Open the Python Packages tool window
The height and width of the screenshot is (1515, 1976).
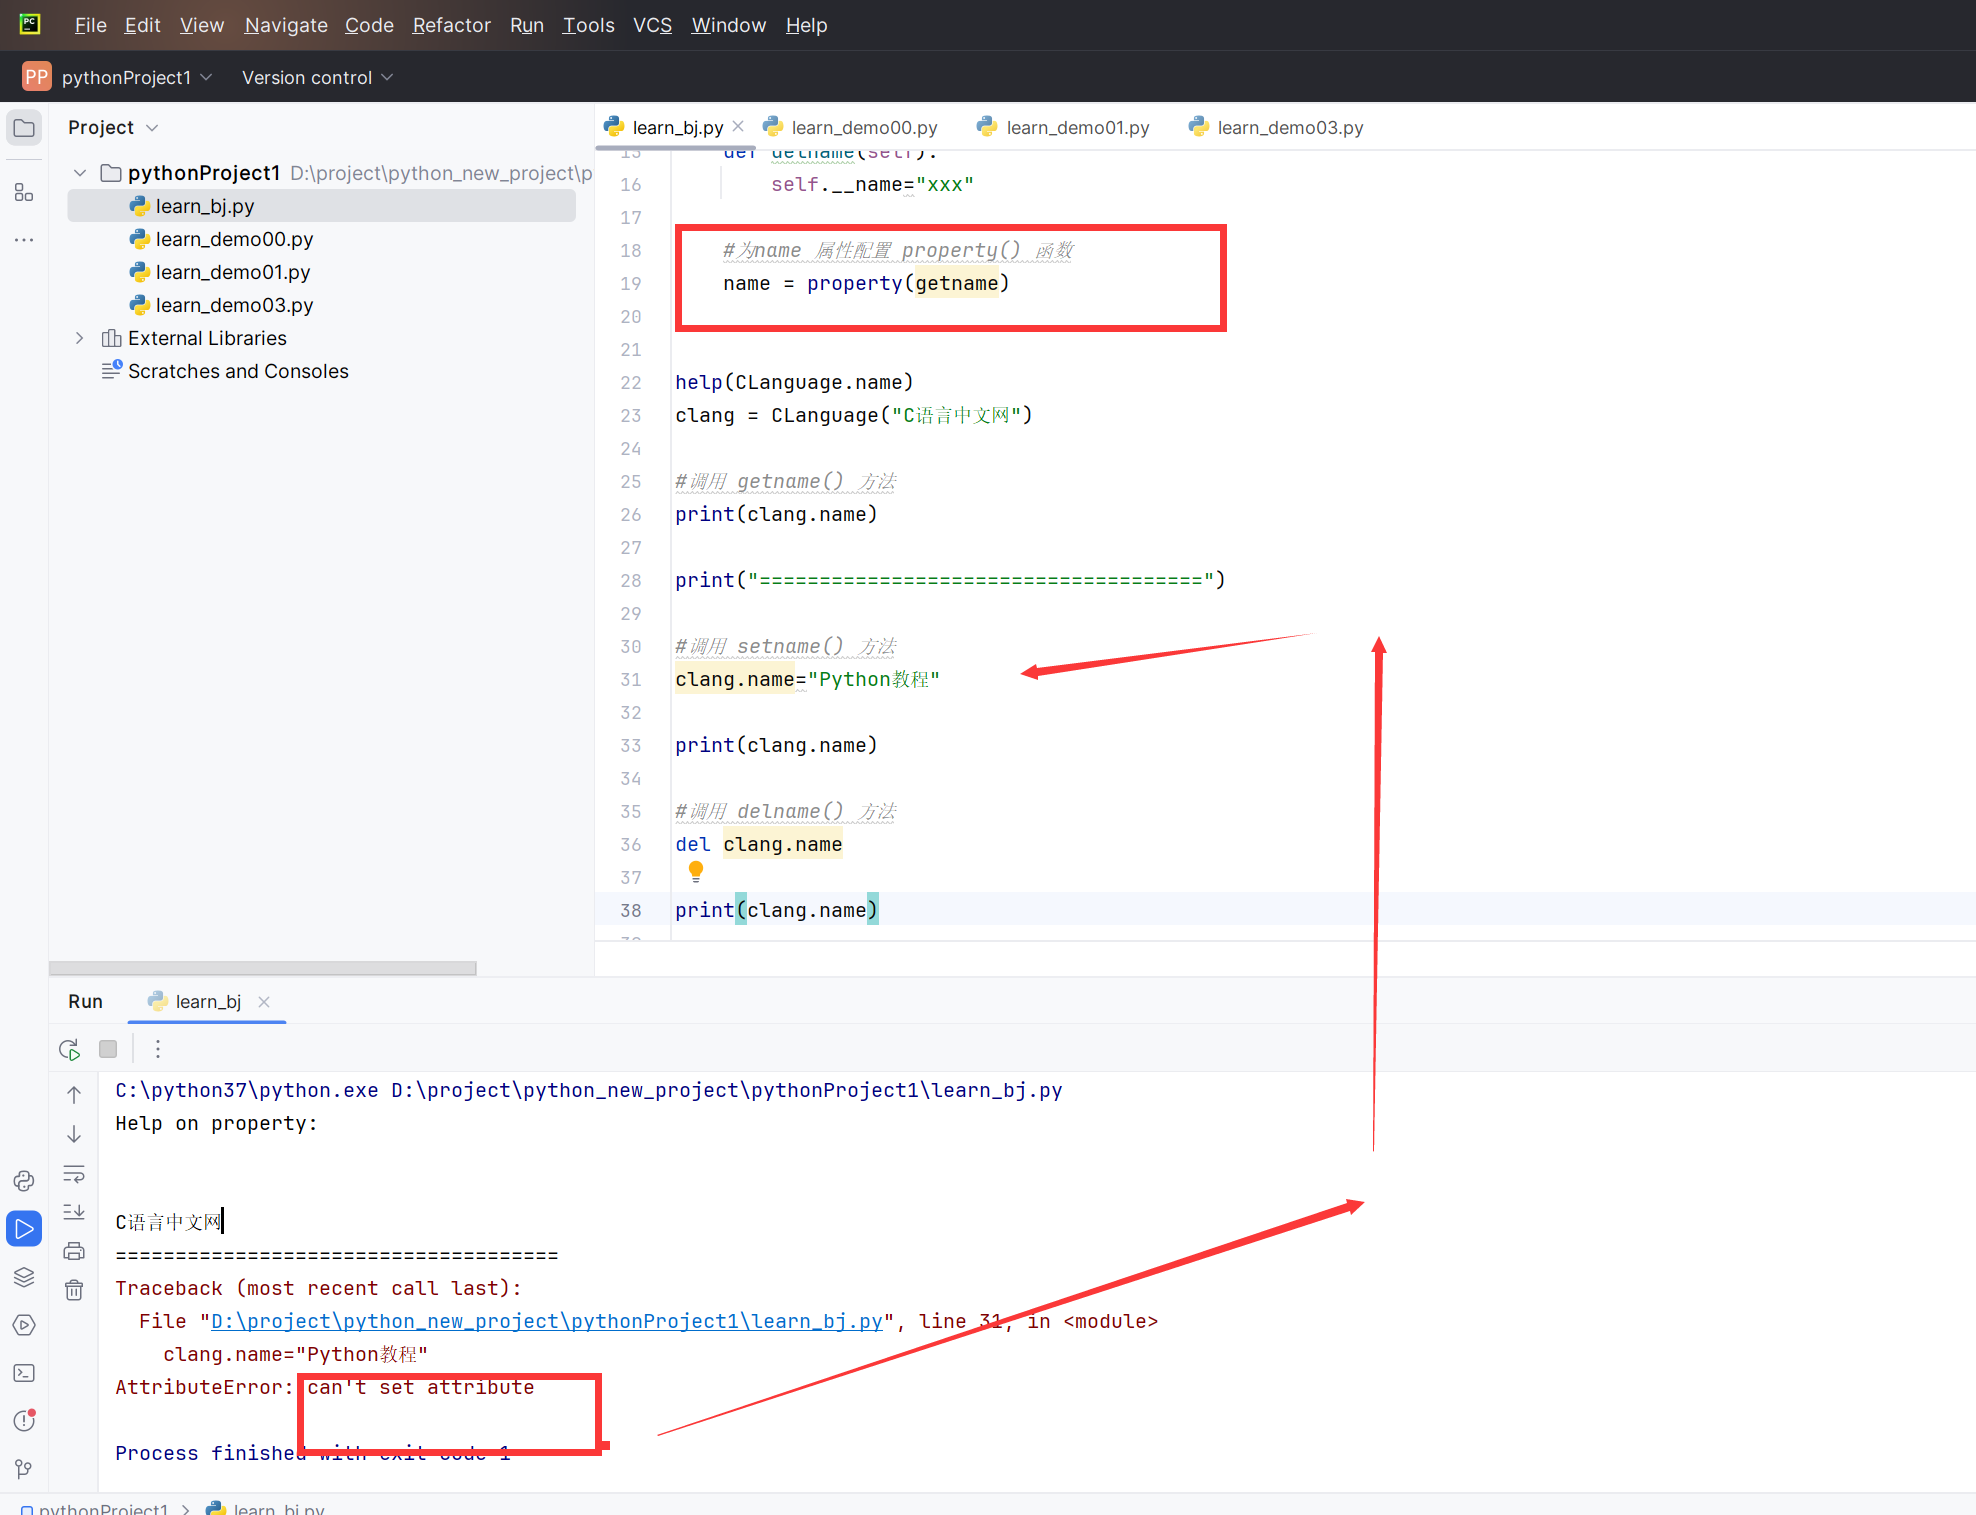(x=24, y=1277)
